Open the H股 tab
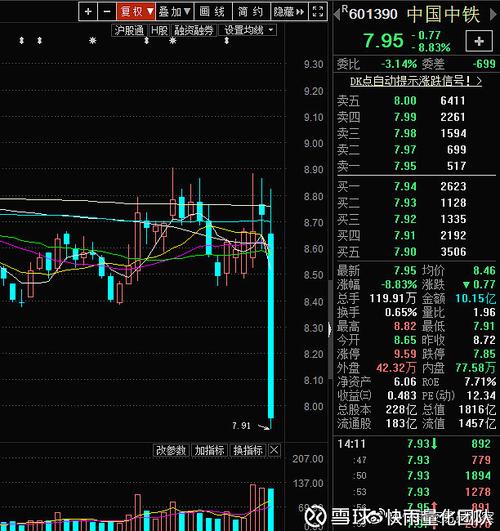500x531 pixels. tap(159, 30)
